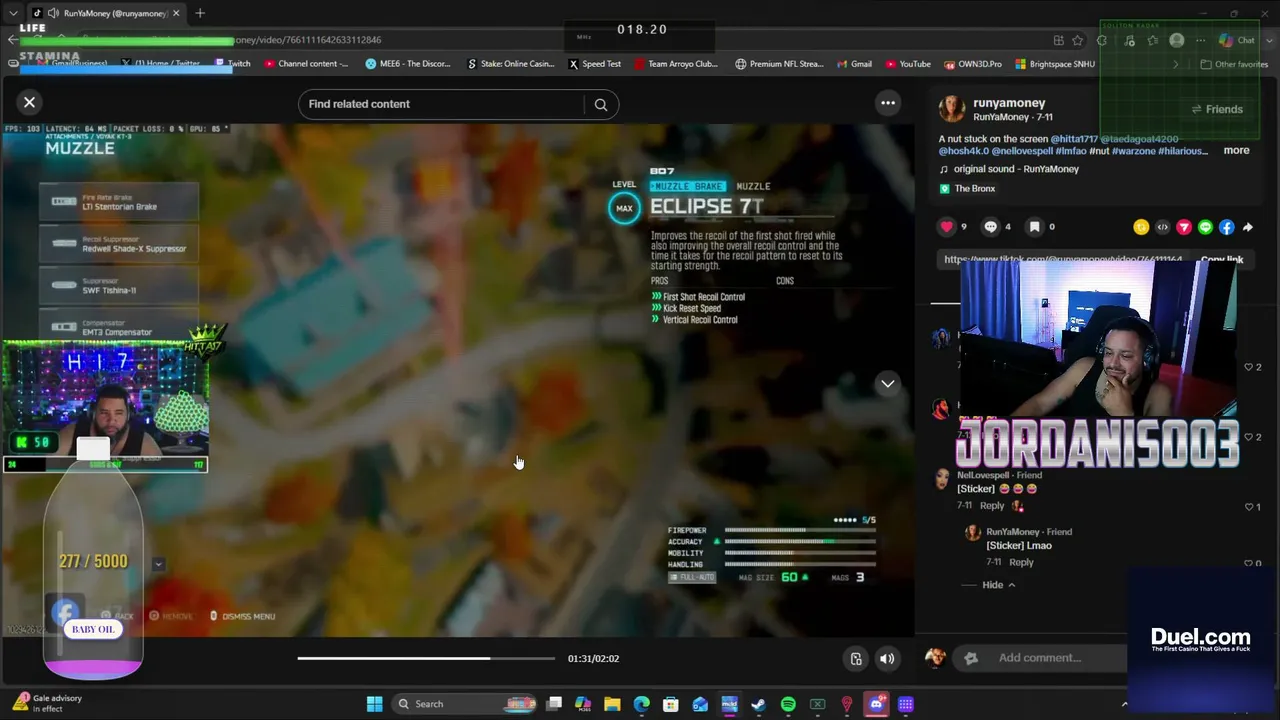Open the Premium NFL Stream bookmark
The image size is (1280, 720).
(x=779, y=64)
